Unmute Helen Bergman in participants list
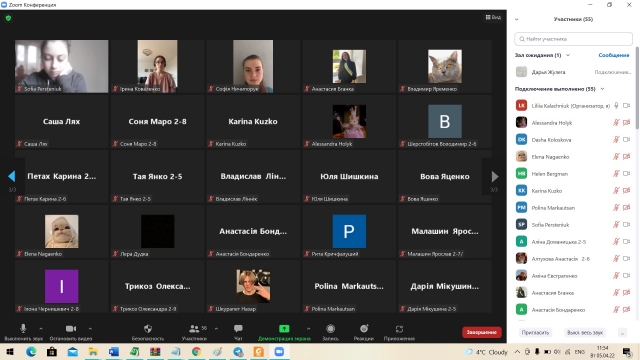 coord(616,173)
